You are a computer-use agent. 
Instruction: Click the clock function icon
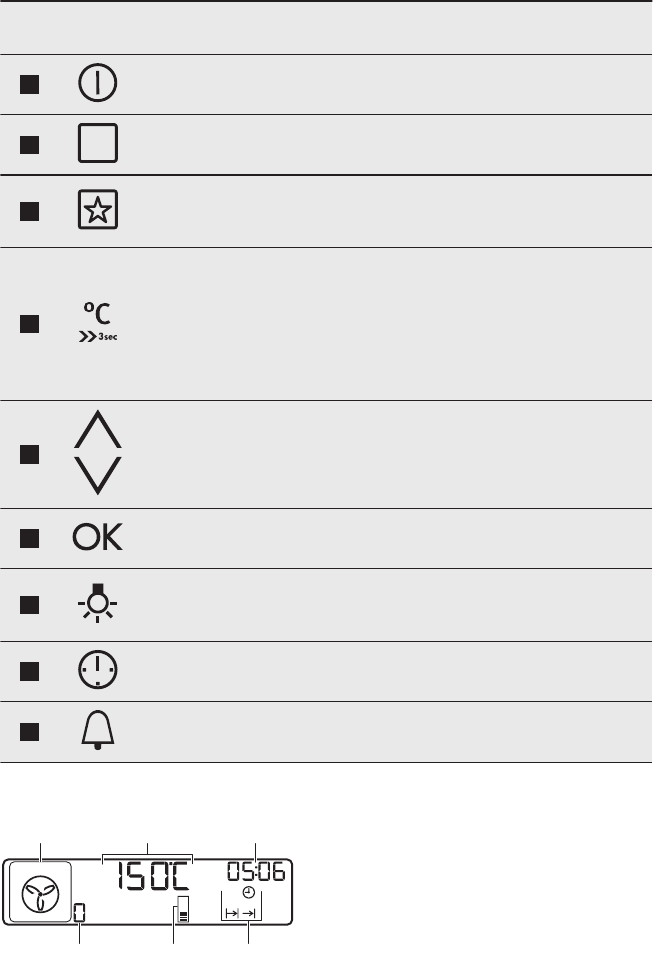96,671
